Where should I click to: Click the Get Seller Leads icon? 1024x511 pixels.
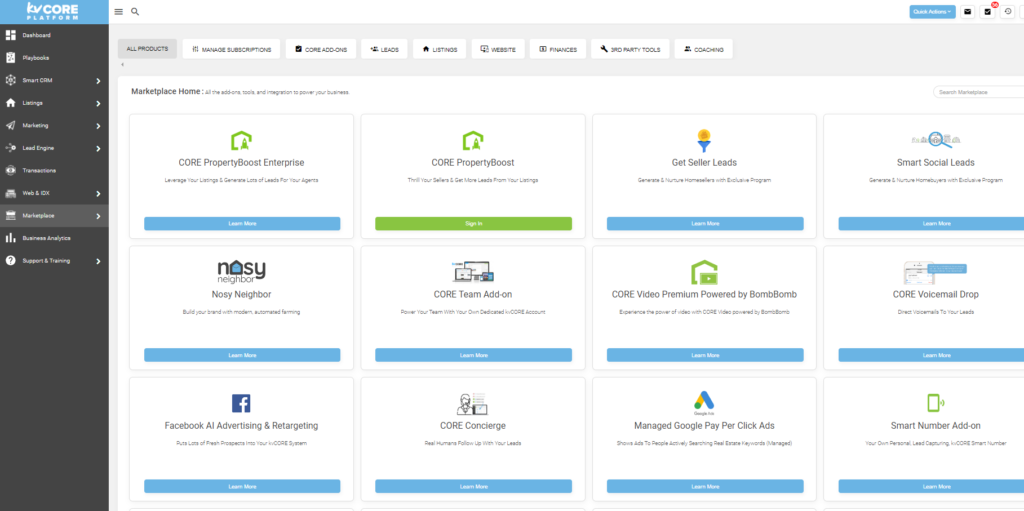(704, 140)
